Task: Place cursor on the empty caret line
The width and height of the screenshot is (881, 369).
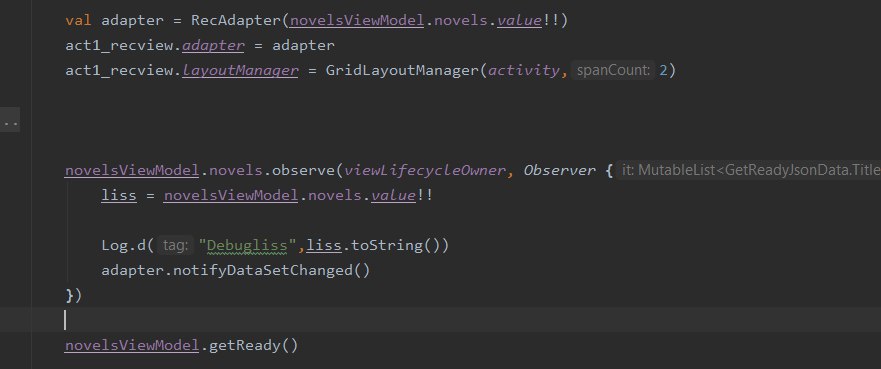Action: coord(440,320)
